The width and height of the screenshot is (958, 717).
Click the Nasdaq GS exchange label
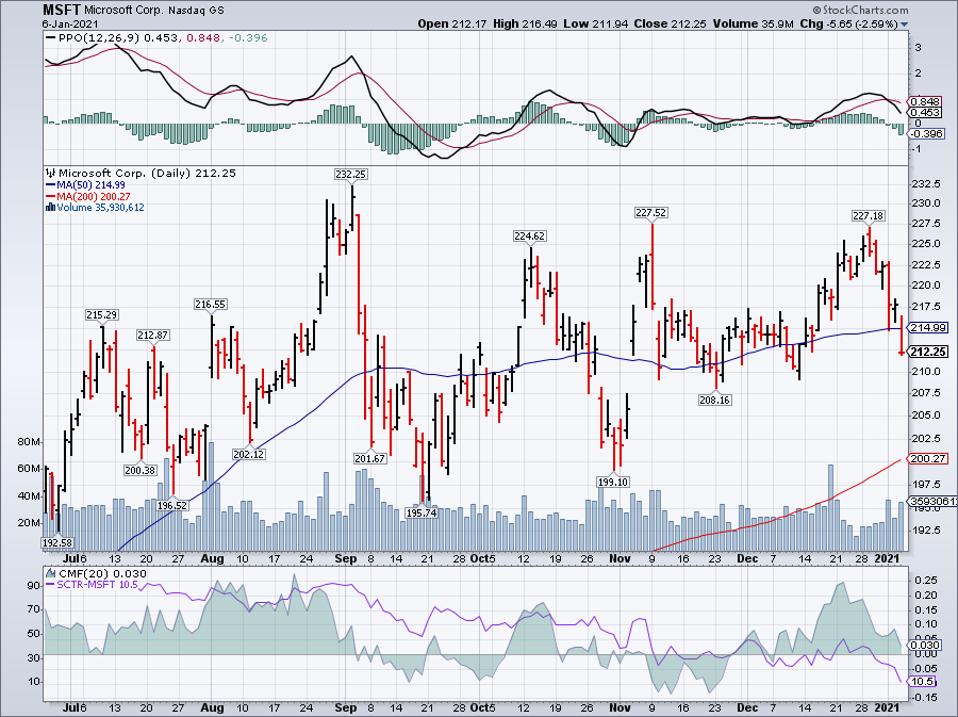tap(196, 11)
